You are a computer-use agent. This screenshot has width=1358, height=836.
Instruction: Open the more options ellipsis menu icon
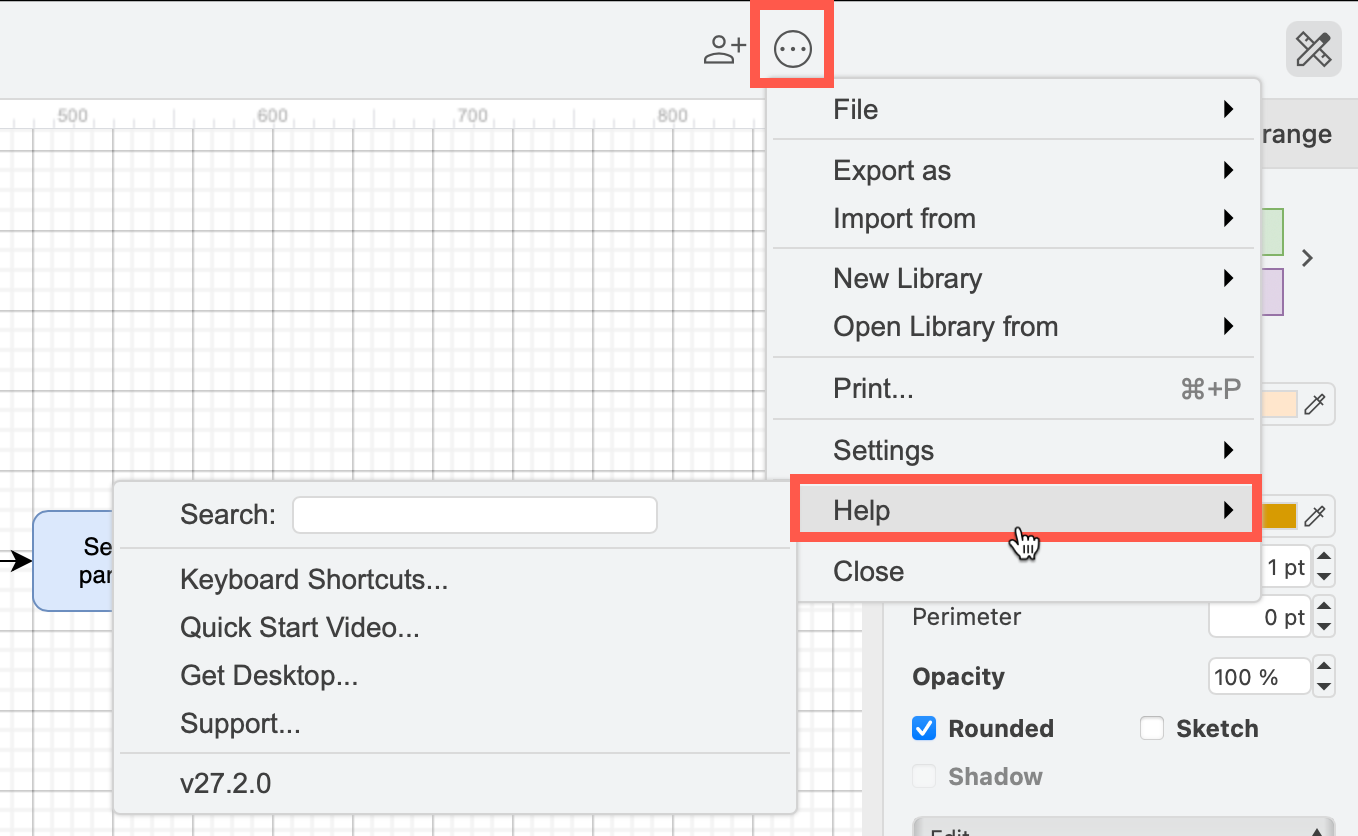click(791, 47)
